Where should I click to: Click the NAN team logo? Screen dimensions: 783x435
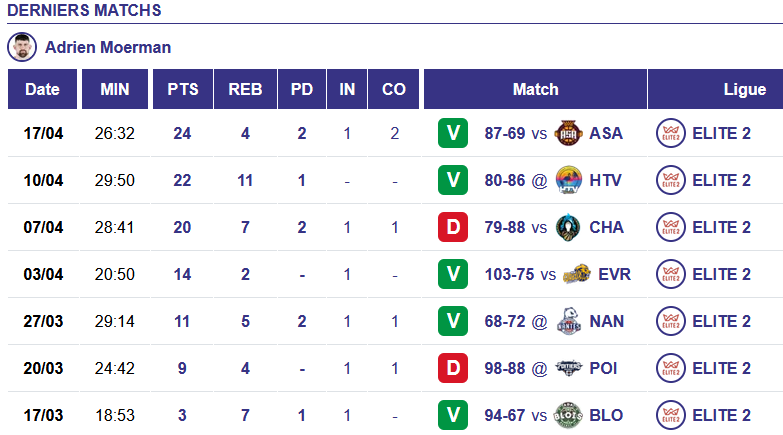[568, 321]
